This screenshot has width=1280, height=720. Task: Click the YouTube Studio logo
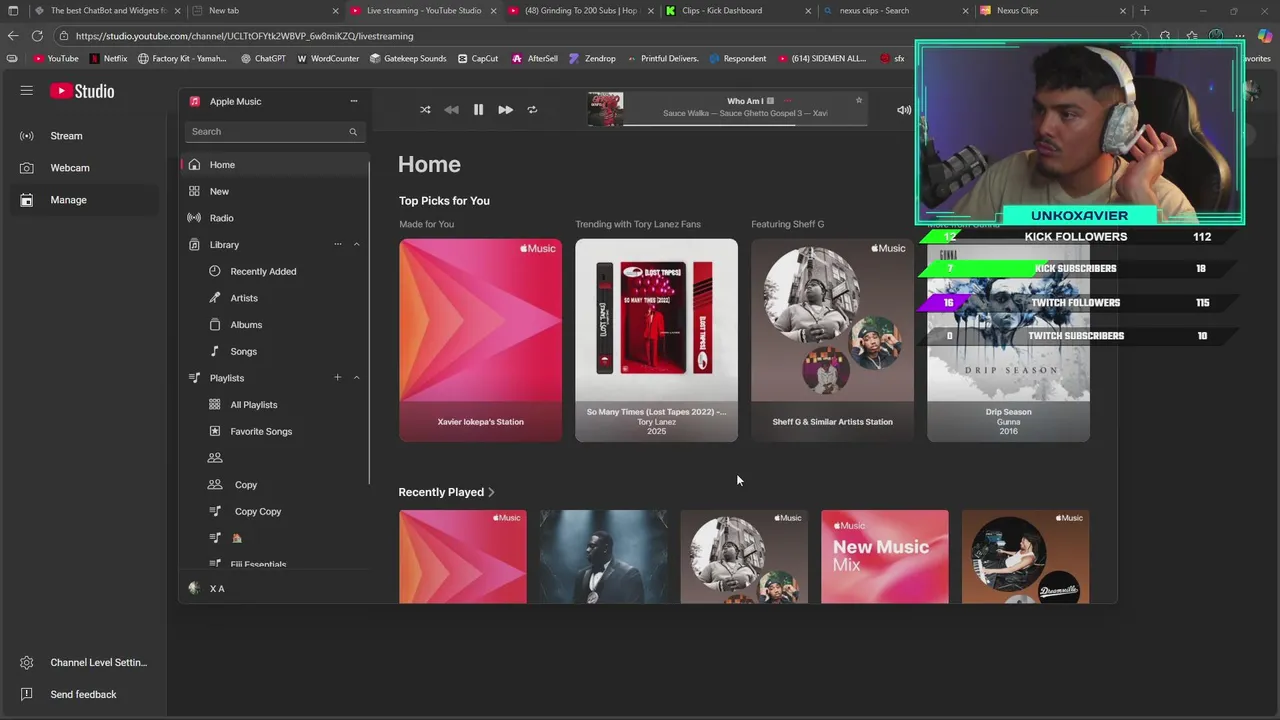click(x=82, y=91)
